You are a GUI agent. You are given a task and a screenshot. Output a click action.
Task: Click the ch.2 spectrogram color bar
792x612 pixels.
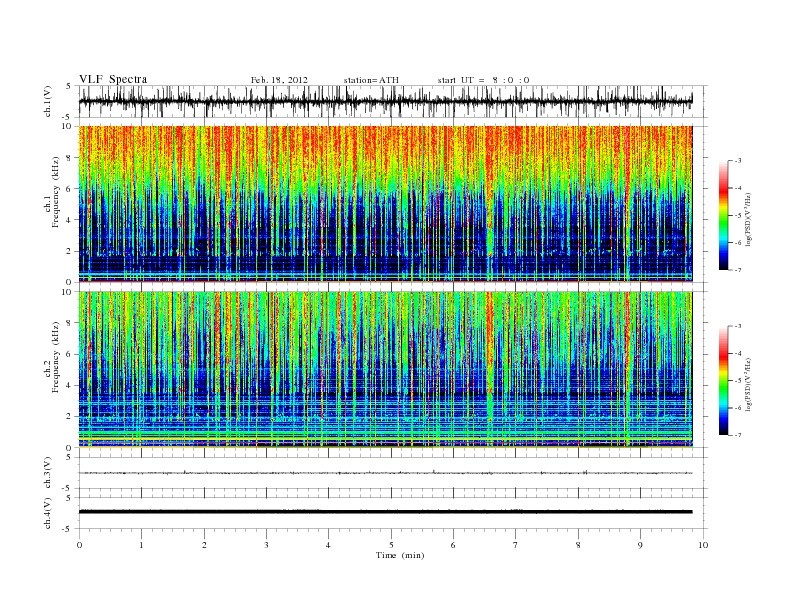[723, 381]
